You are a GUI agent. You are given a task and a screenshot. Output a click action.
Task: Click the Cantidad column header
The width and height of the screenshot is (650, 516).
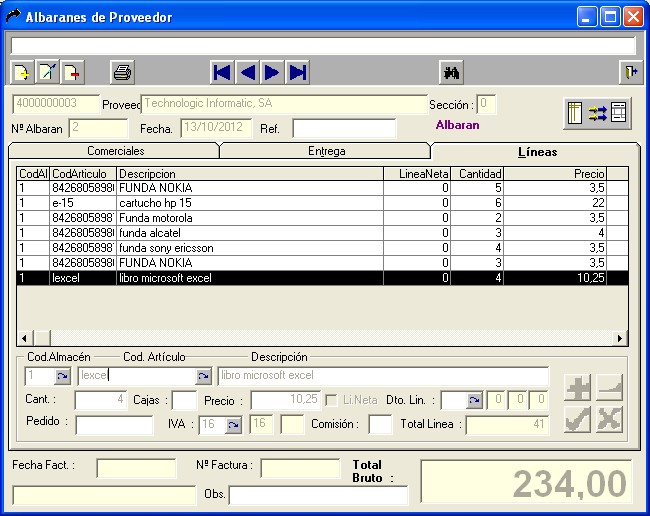point(477,174)
